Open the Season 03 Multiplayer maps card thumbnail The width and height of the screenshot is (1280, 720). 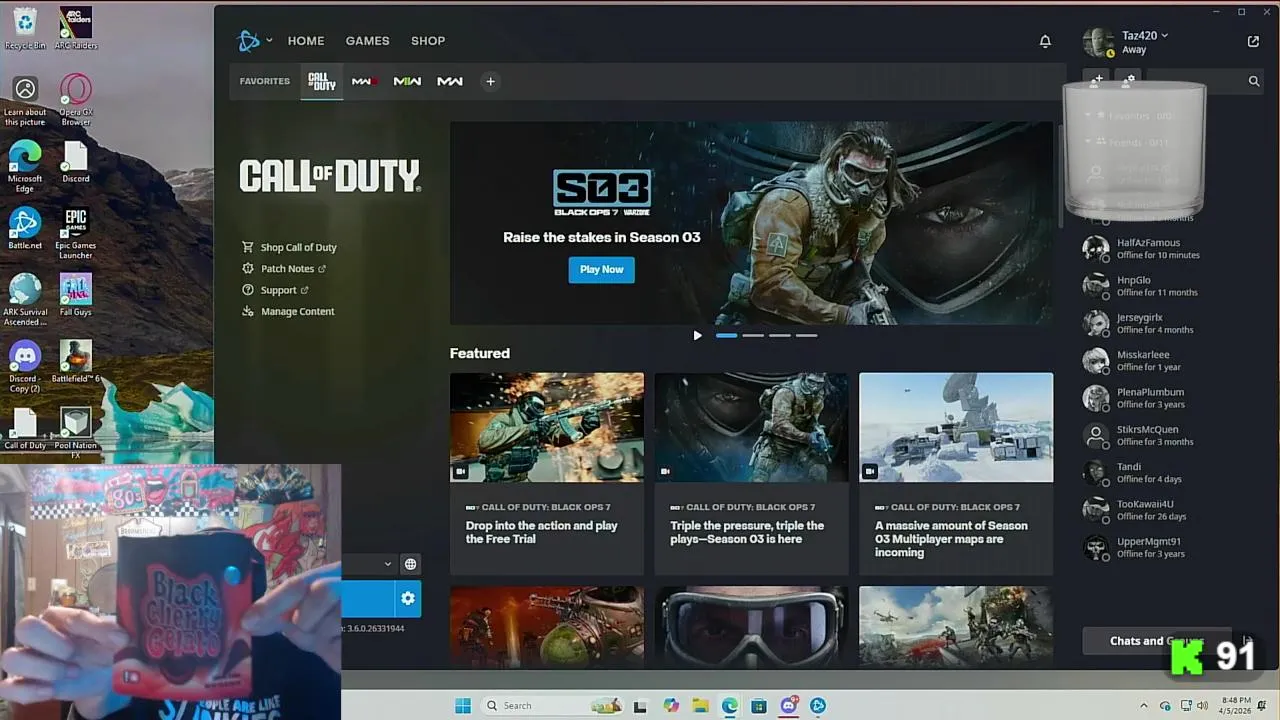(956, 428)
